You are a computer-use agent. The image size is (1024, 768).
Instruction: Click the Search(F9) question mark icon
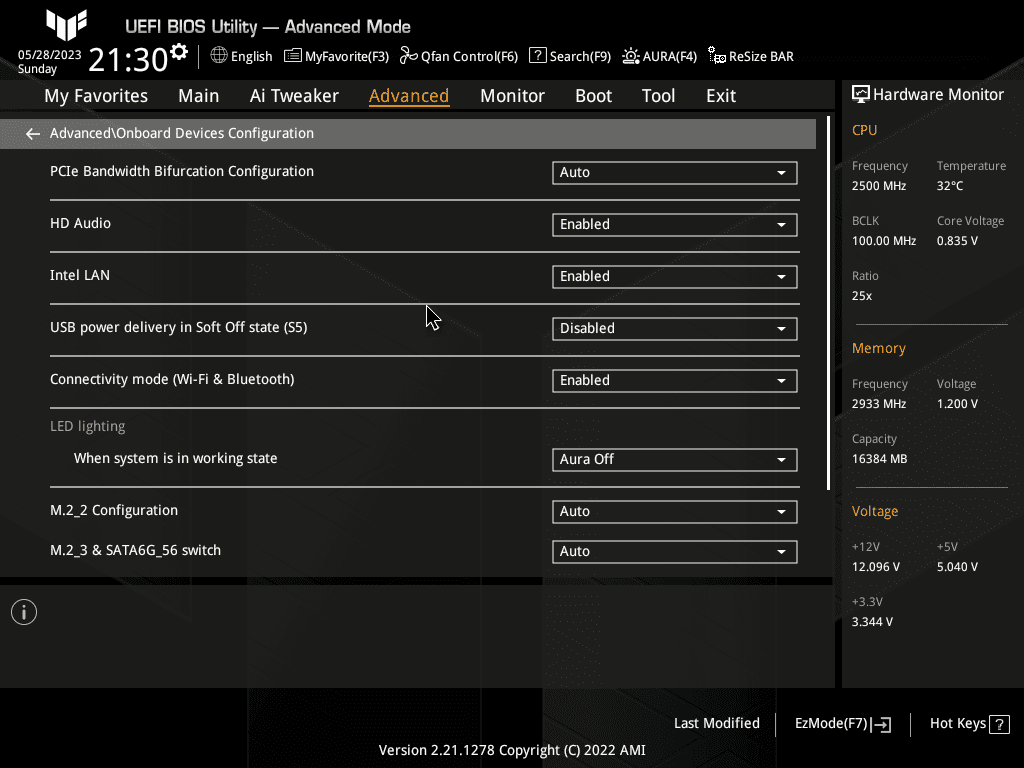[538, 56]
